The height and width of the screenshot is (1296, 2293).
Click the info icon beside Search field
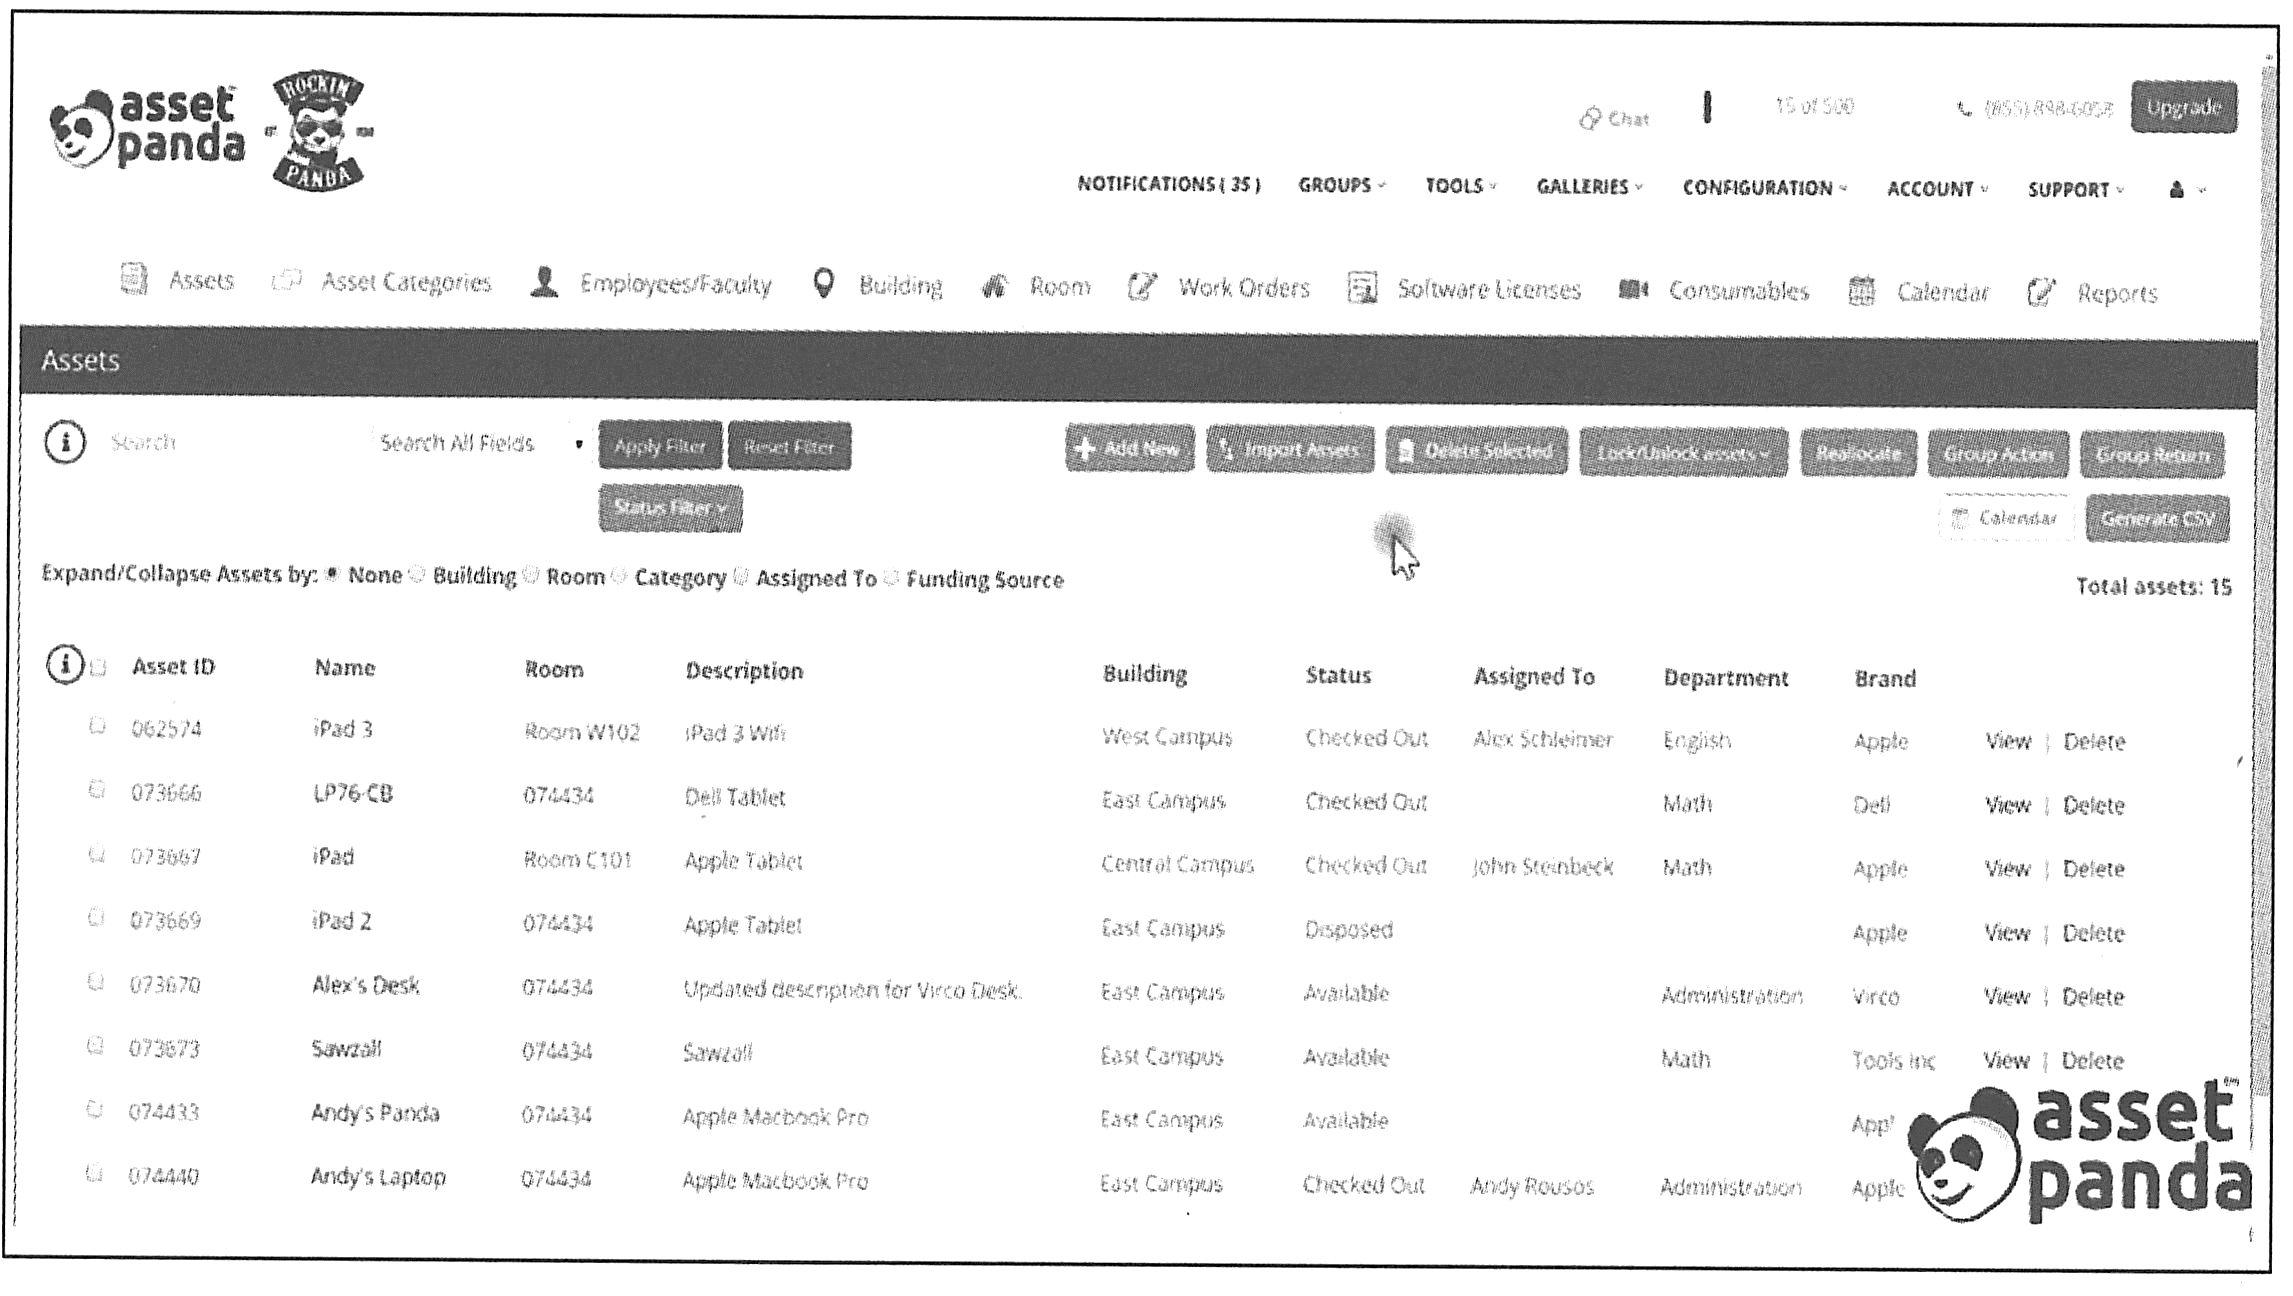click(x=66, y=441)
